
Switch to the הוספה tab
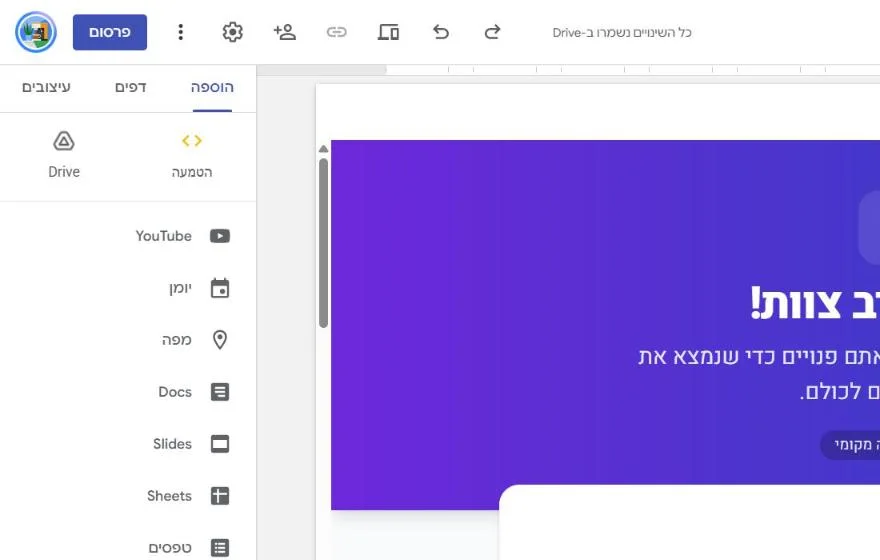pos(212,88)
